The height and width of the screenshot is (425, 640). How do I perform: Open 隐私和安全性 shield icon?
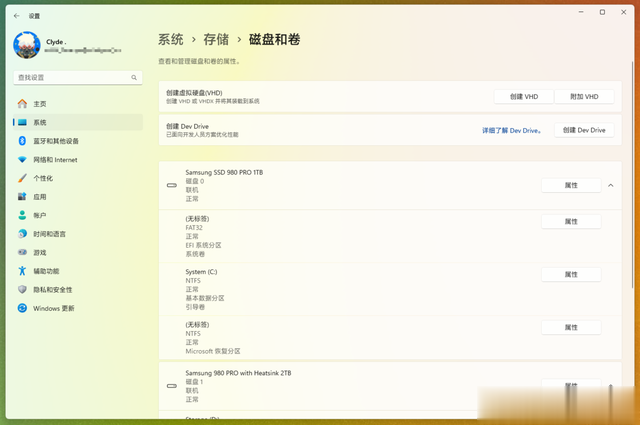[22, 289]
